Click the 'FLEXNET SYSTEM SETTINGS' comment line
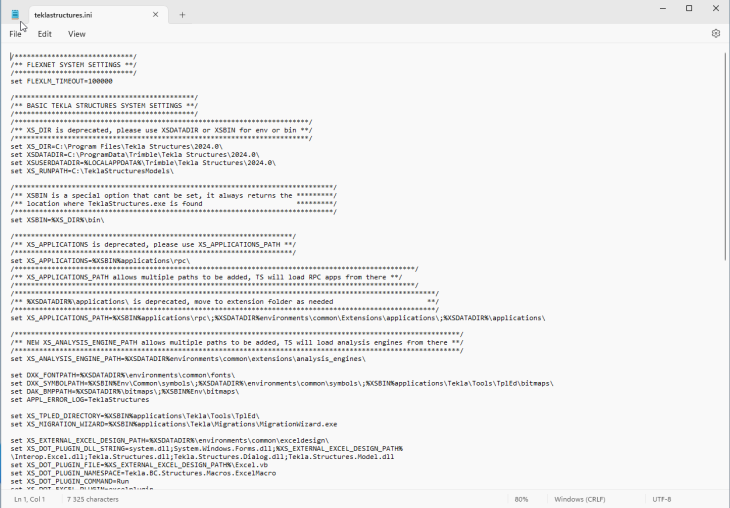 click(x=74, y=65)
